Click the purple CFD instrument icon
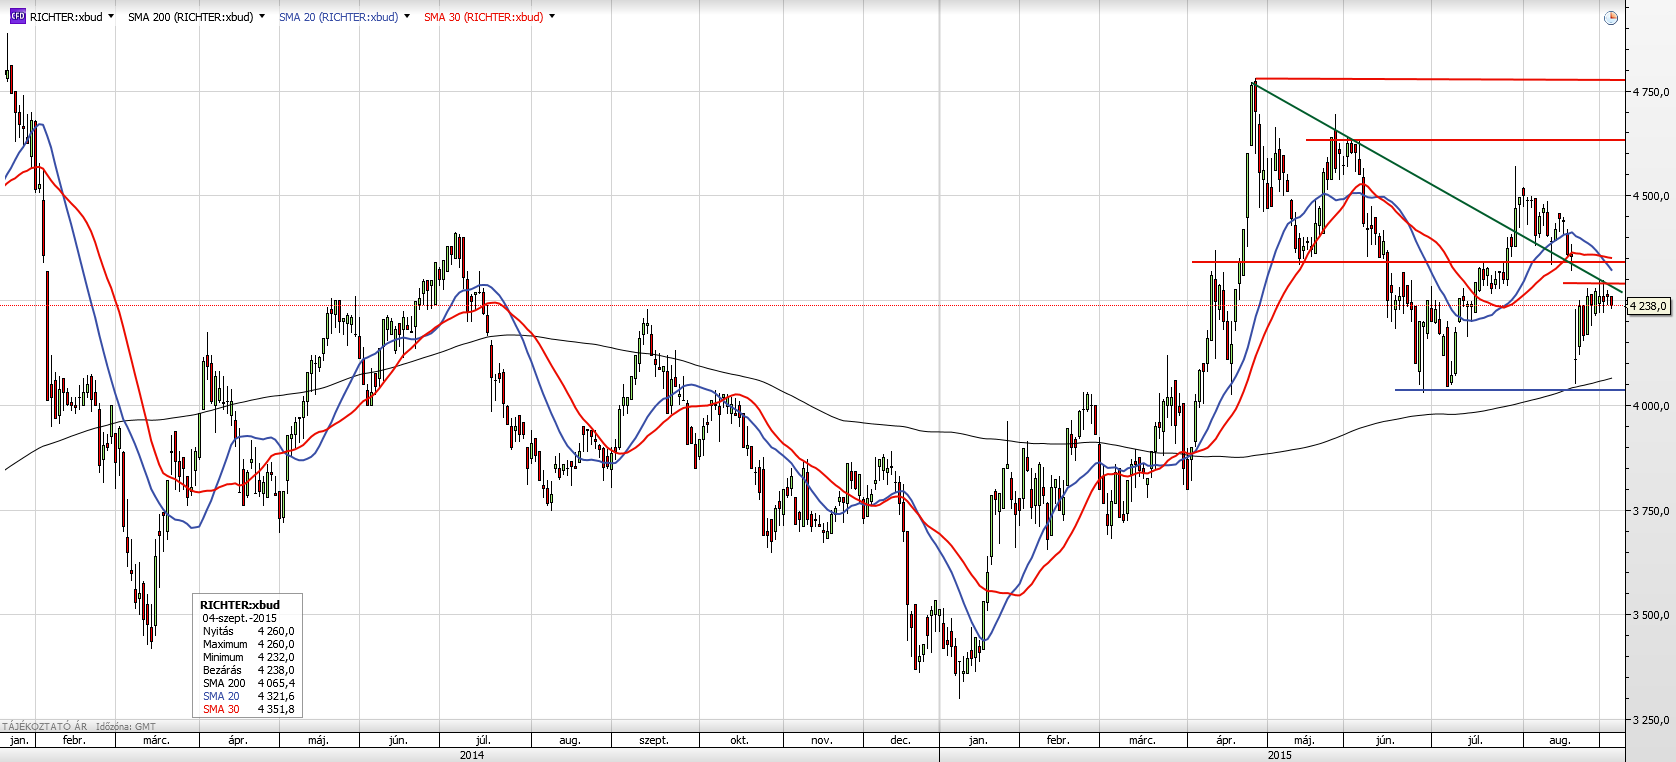 [17, 17]
